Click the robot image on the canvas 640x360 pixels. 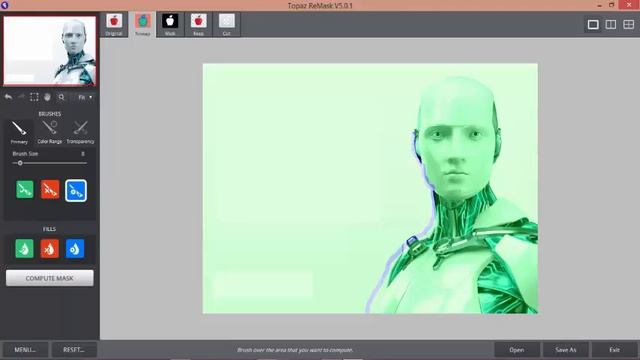(370, 188)
